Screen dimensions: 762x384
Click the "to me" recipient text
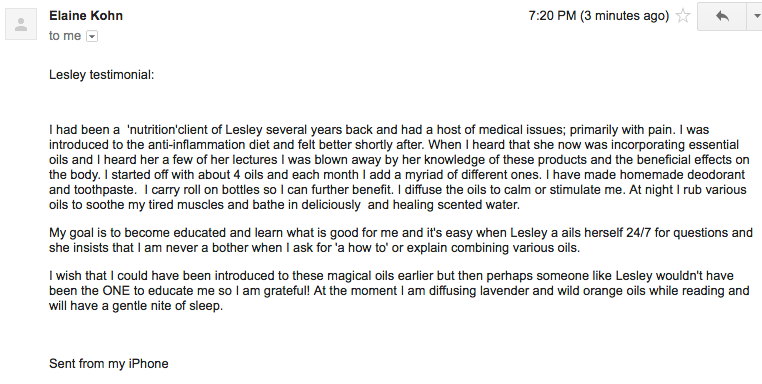65,35
